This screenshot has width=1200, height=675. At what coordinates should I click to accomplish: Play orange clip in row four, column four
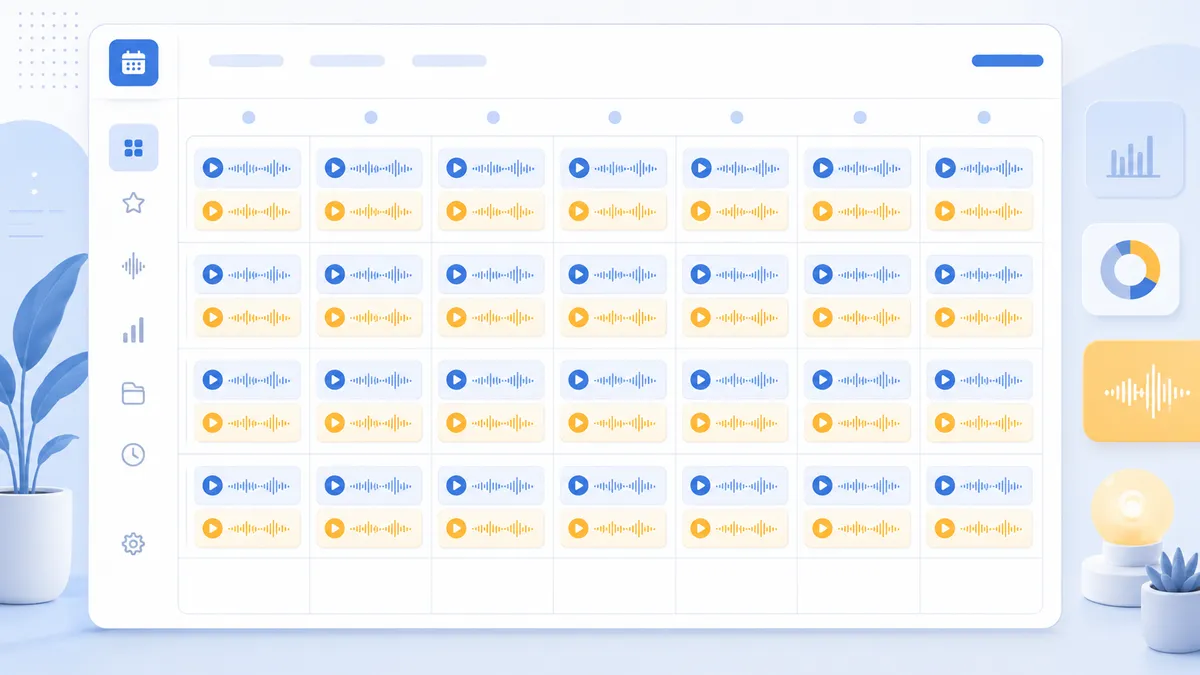coord(578,528)
